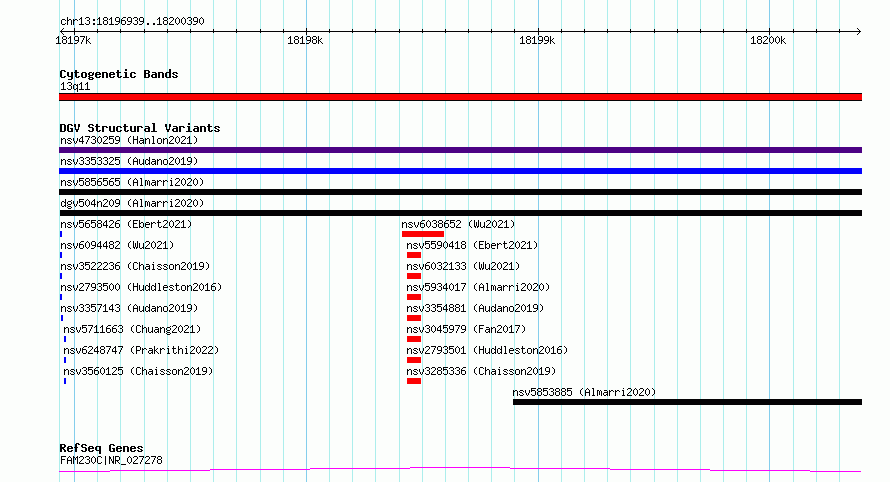Click the right arrowhead of the ruler

(859, 31)
